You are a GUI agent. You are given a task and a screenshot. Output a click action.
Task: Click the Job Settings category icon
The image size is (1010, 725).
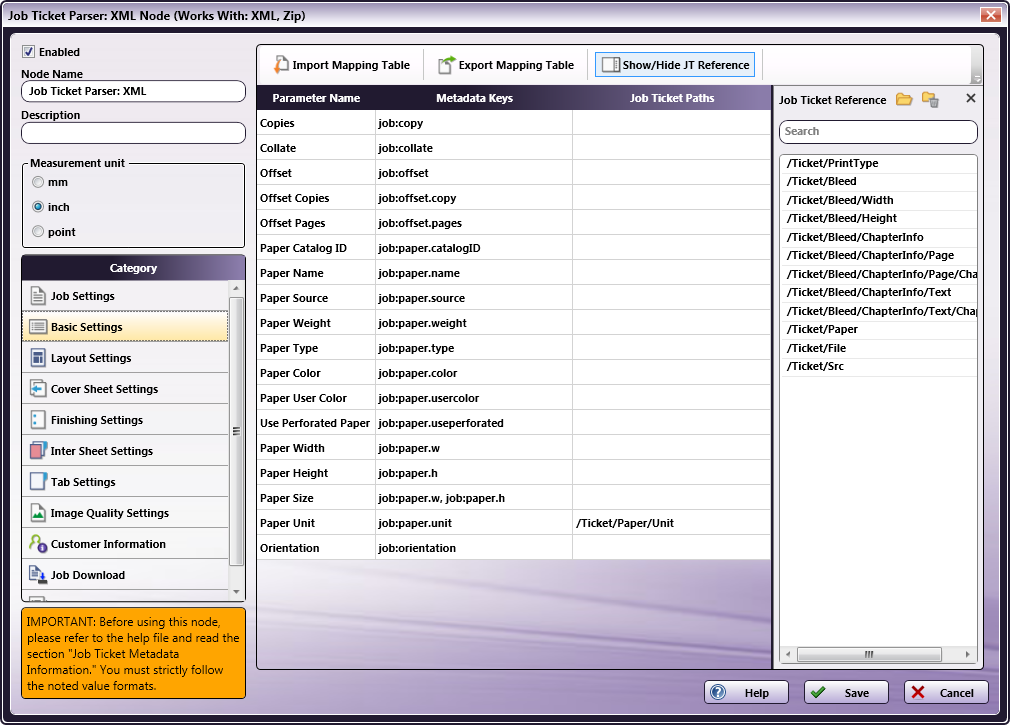click(38, 296)
